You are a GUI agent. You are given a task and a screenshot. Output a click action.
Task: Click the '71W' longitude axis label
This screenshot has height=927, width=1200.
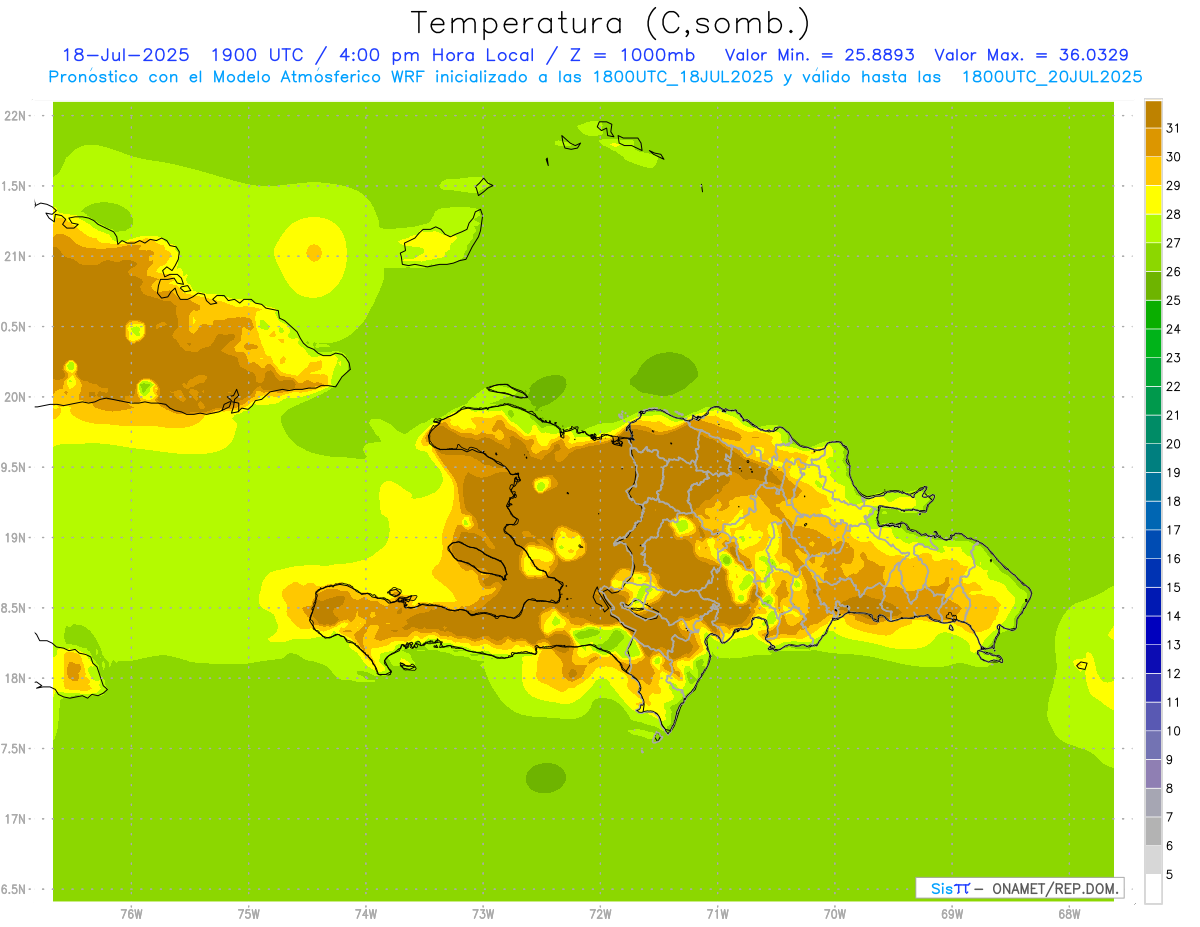point(717,914)
